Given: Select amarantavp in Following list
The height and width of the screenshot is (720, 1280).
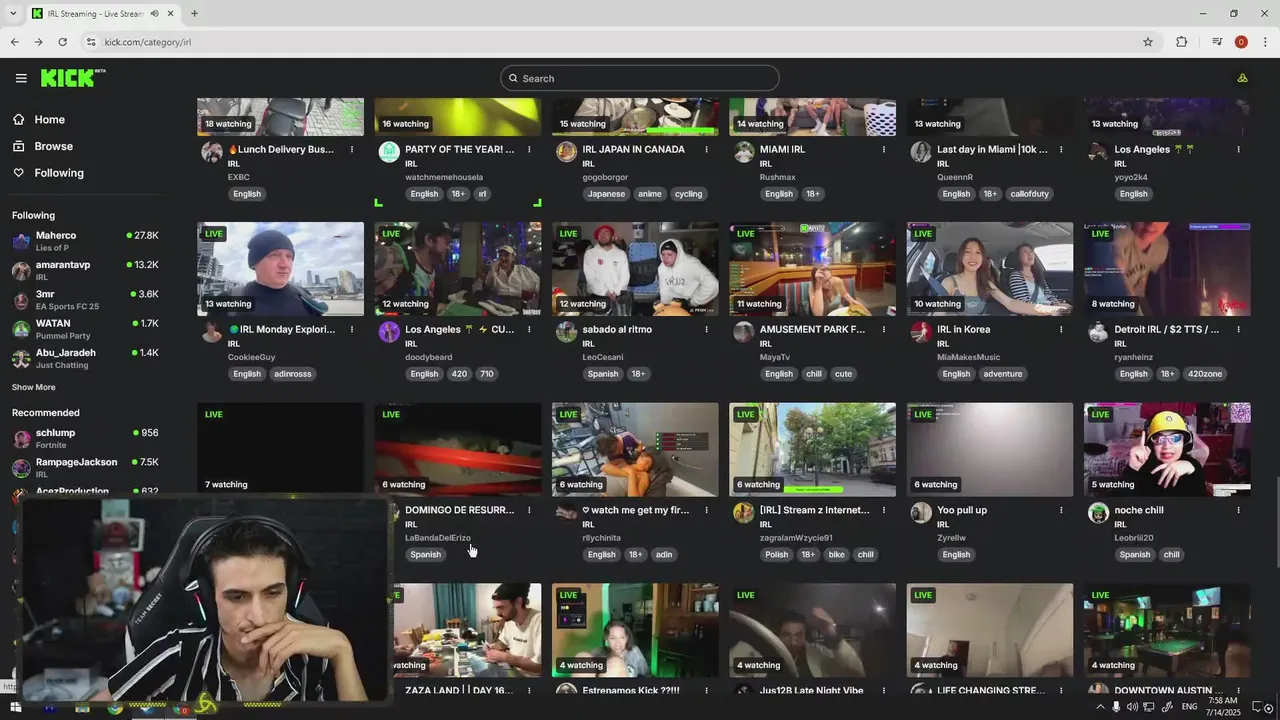Looking at the screenshot, I should click(85, 270).
